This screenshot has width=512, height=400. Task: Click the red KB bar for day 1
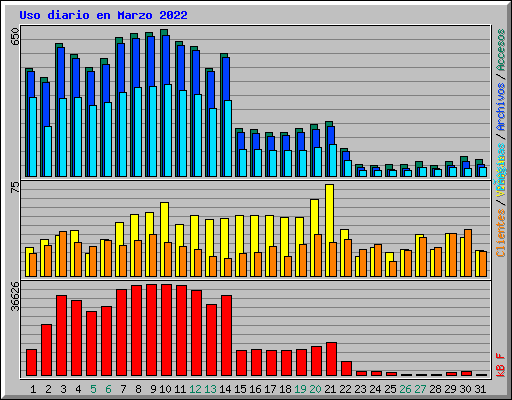[x=31, y=363]
